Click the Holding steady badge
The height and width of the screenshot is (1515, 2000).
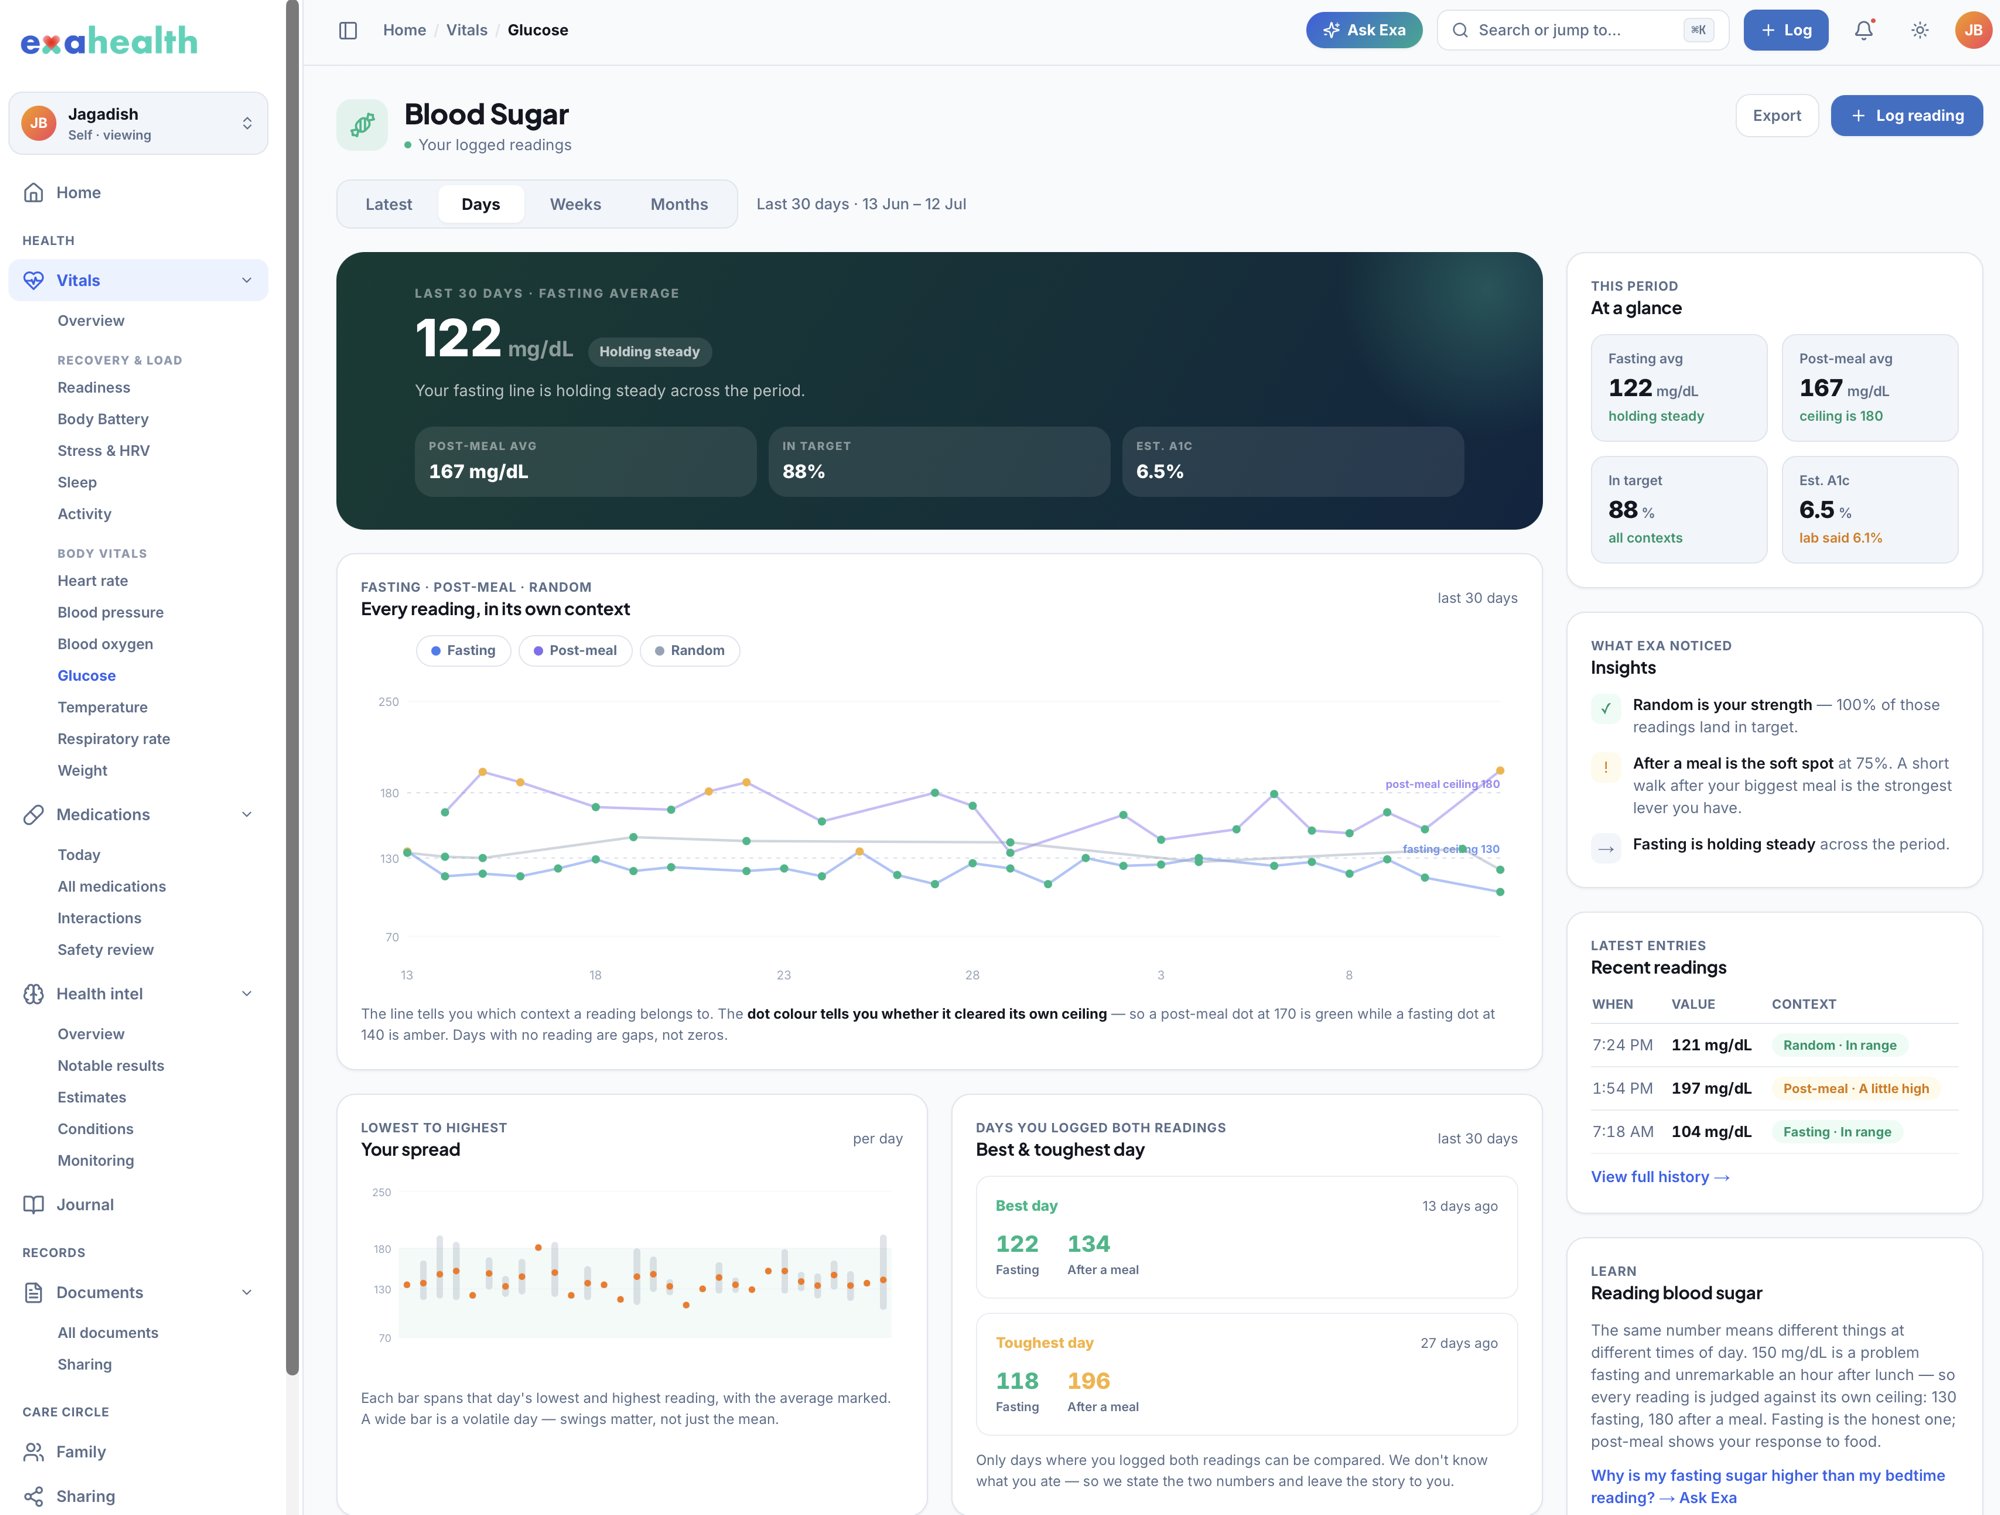click(x=650, y=351)
